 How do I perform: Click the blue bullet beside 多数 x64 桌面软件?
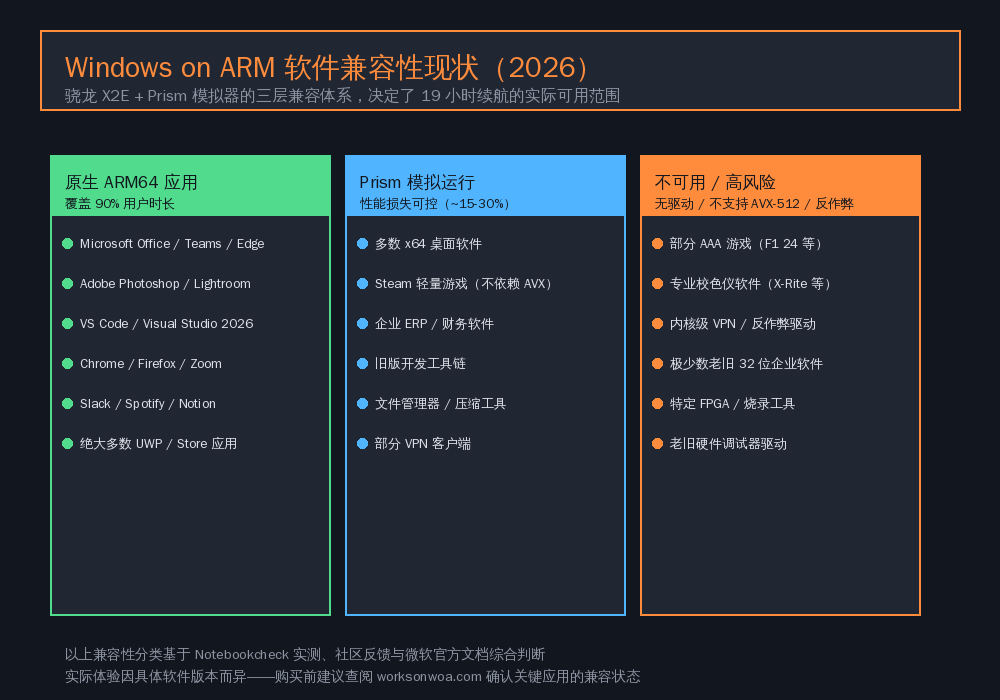363,244
